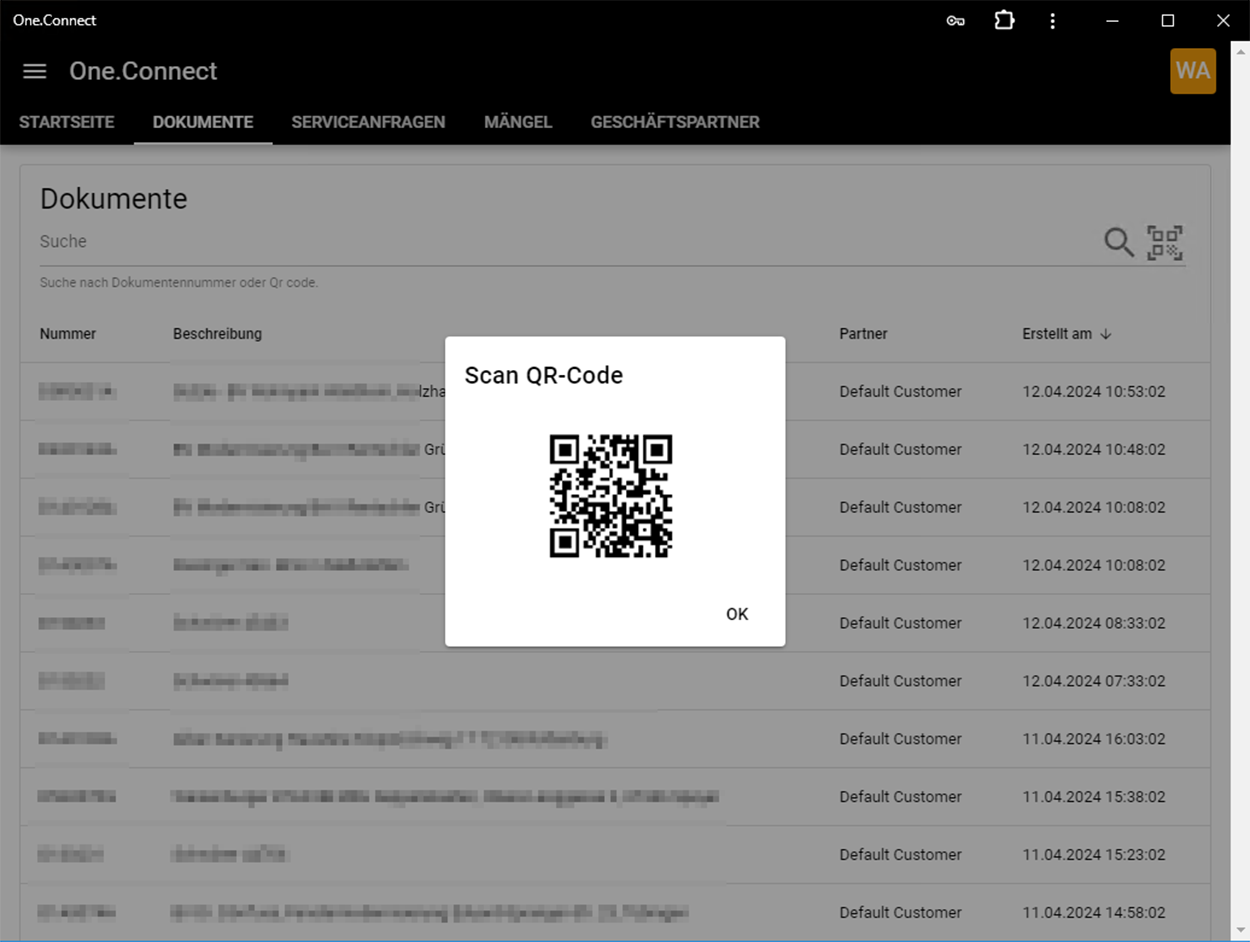Select row dated 12.04.2024 08:33:02
The height and width of the screenshot is (942, 1250).
click(x=615, y=623)
